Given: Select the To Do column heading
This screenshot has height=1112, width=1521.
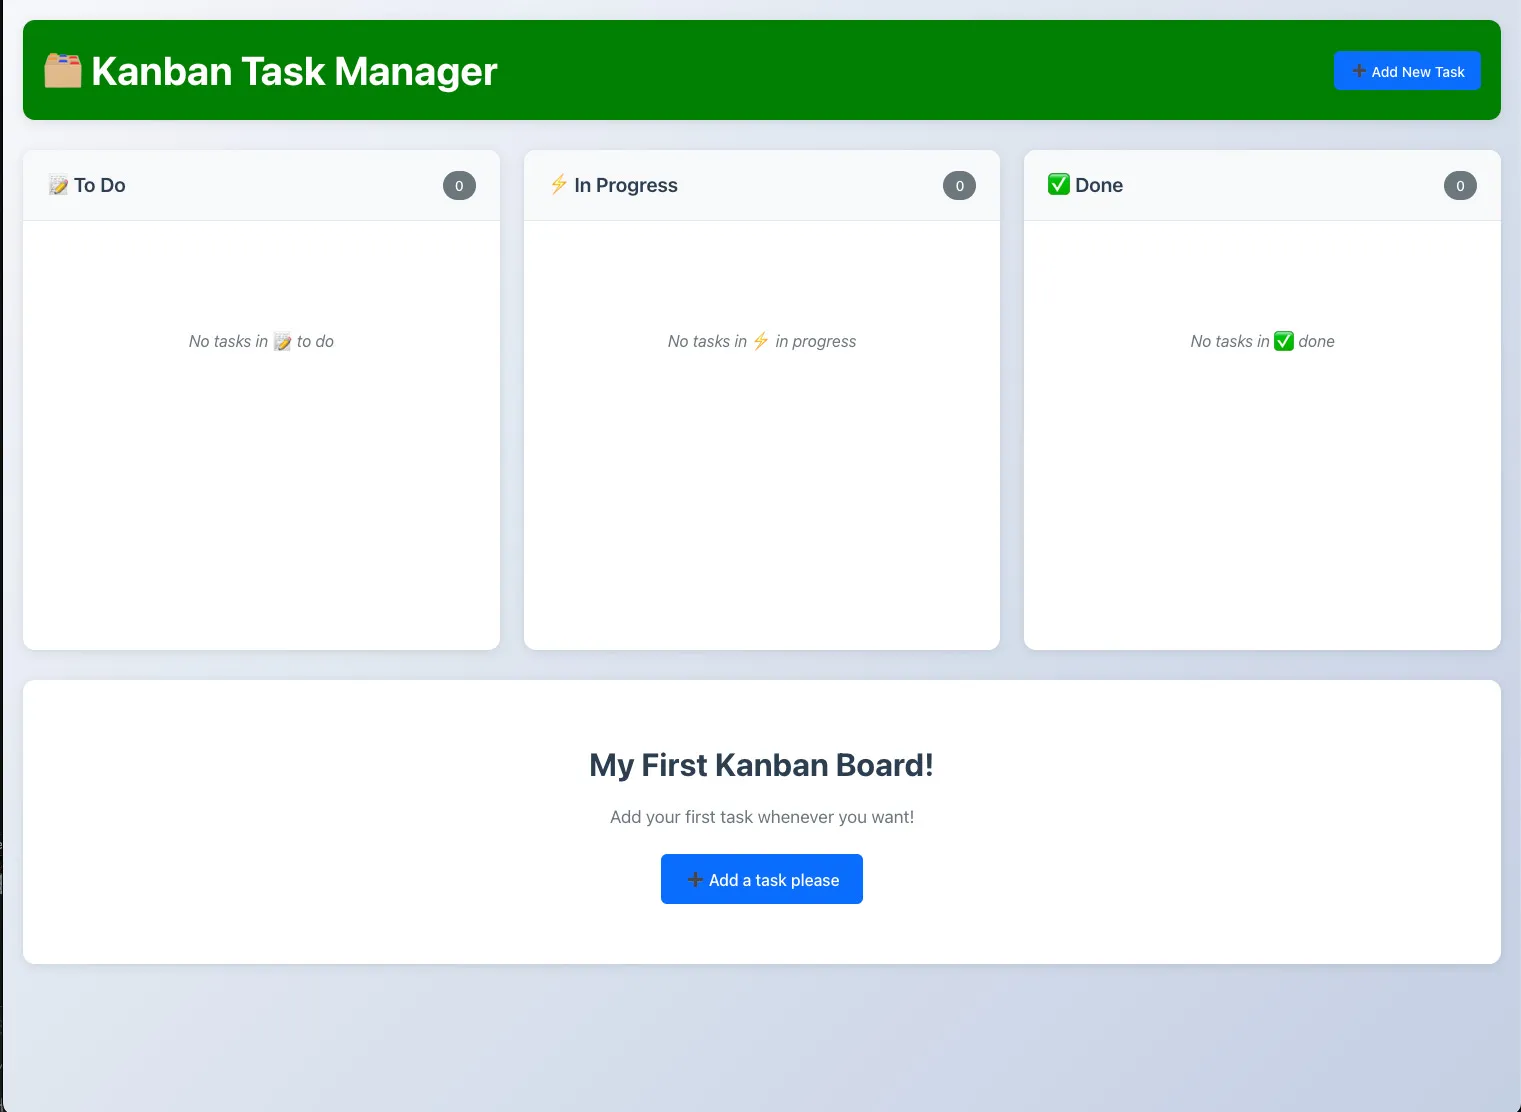Looking at the screenshot, I should pos(99,186).
